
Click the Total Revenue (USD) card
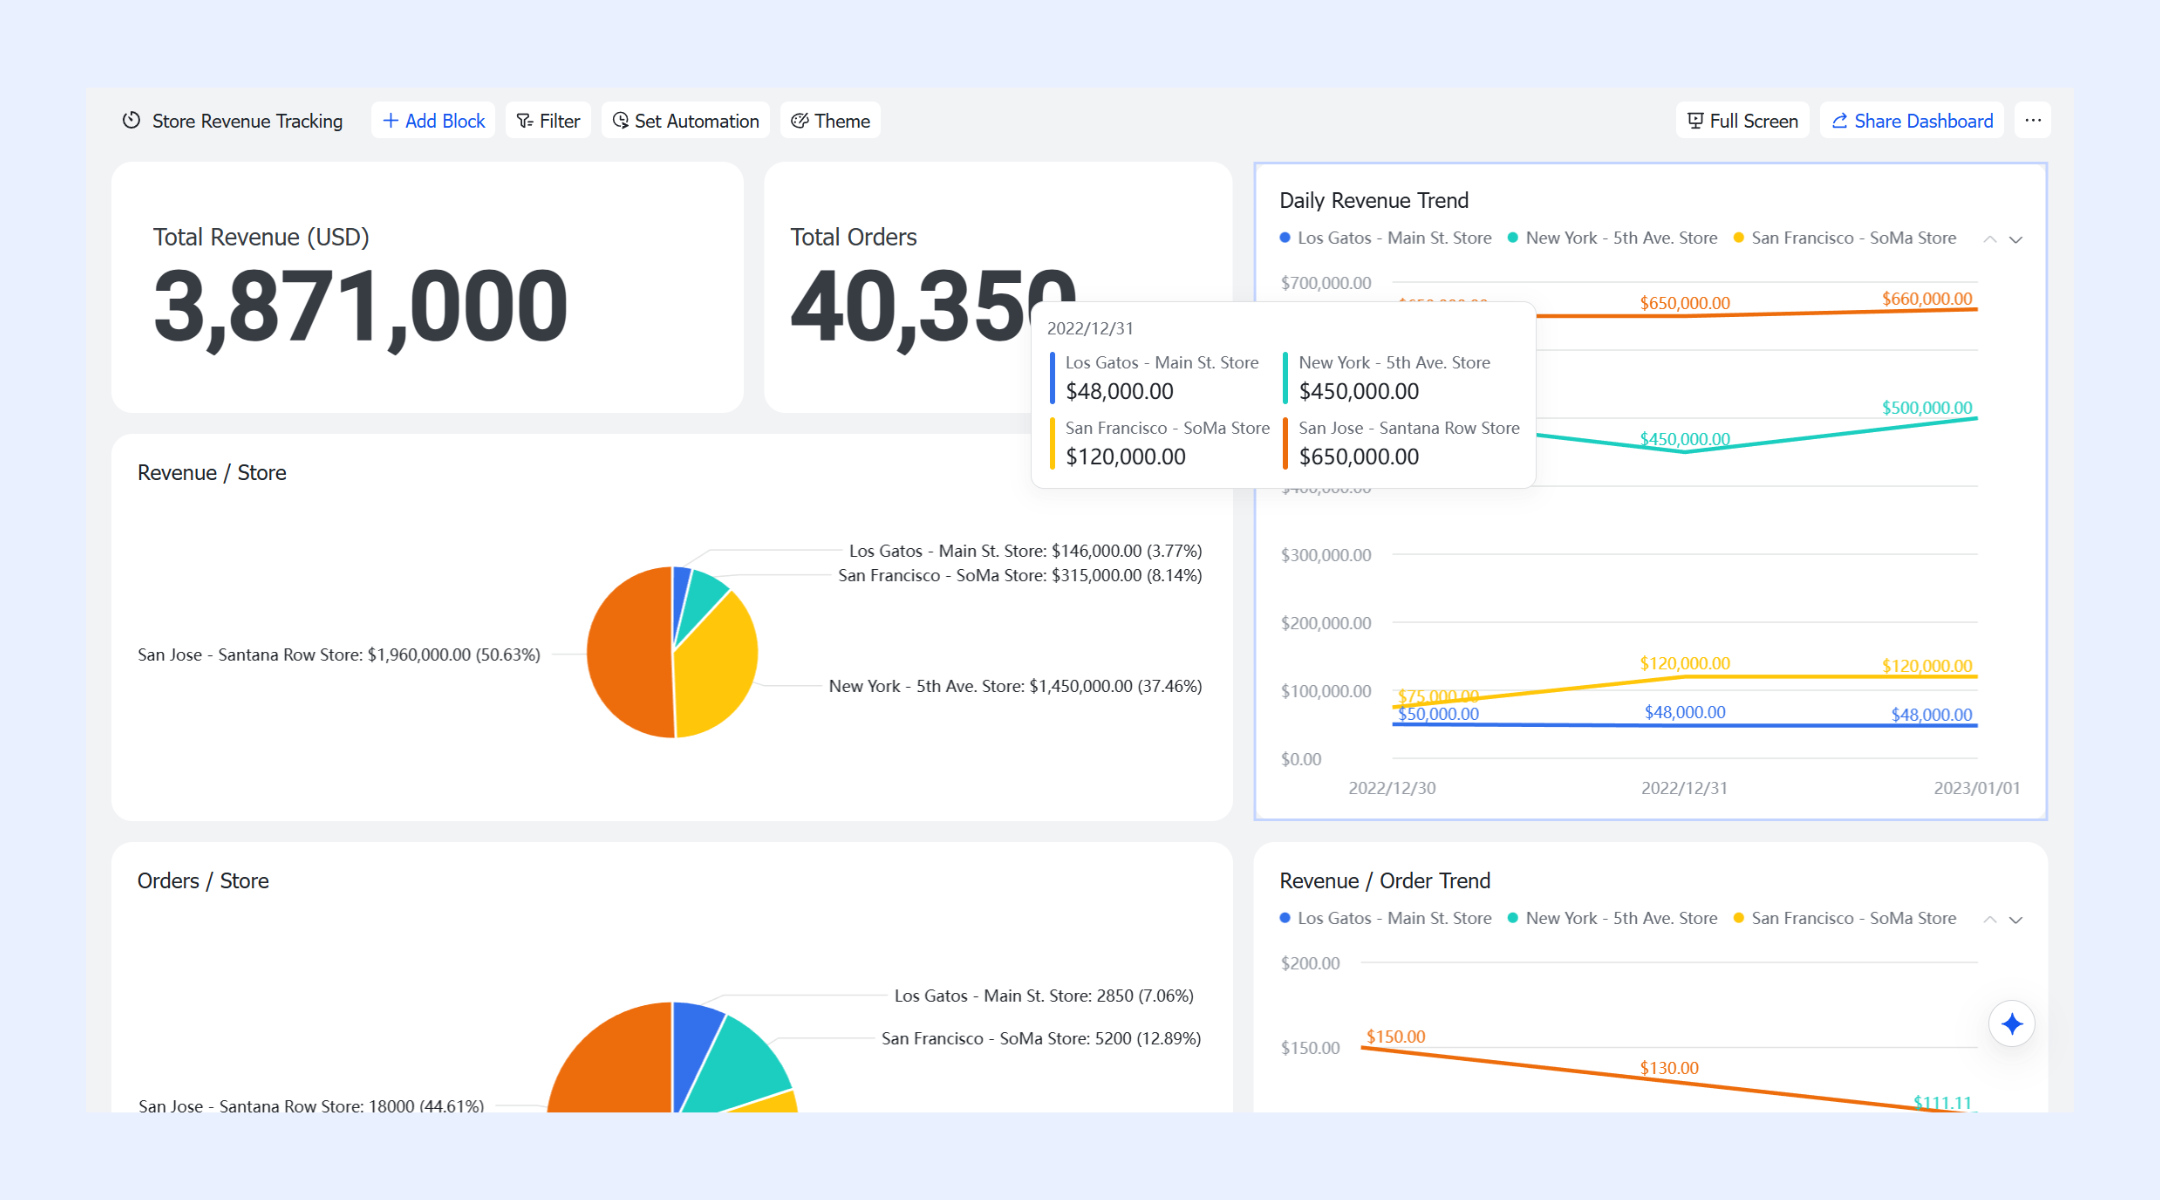click(427, 288)
